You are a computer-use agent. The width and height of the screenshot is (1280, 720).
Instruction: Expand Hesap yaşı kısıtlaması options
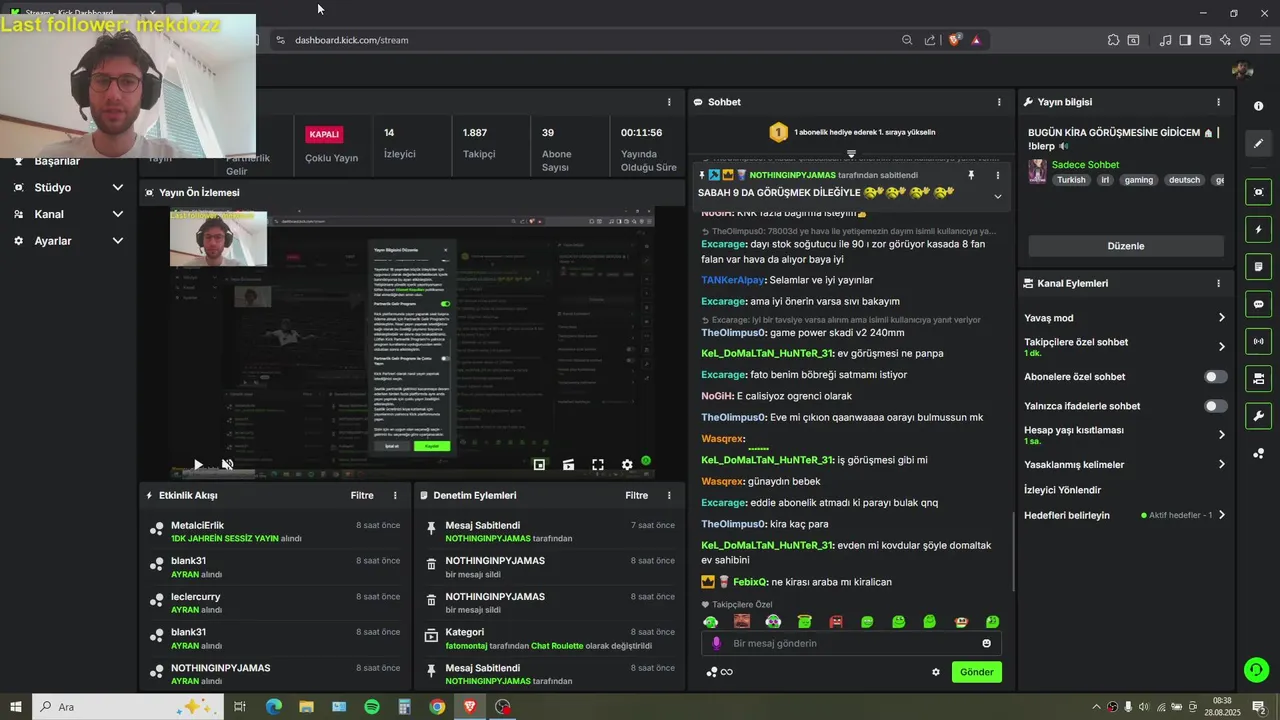point(1221,435)
